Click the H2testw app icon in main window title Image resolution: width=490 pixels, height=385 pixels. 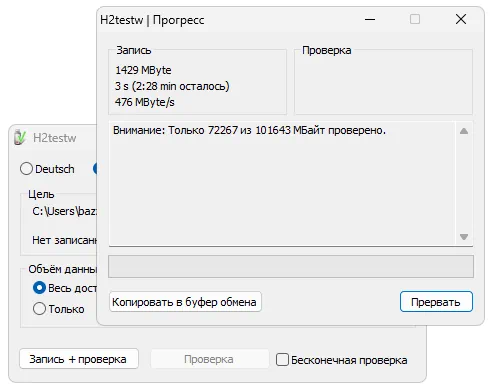pyautogui.click(x=20, y=137)
